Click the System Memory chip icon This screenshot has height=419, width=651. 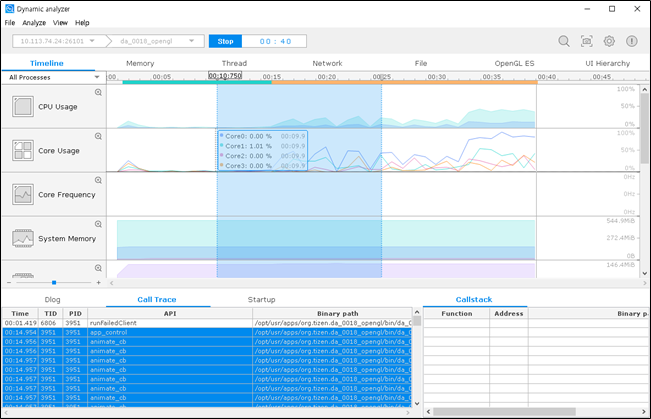[23, 238]
